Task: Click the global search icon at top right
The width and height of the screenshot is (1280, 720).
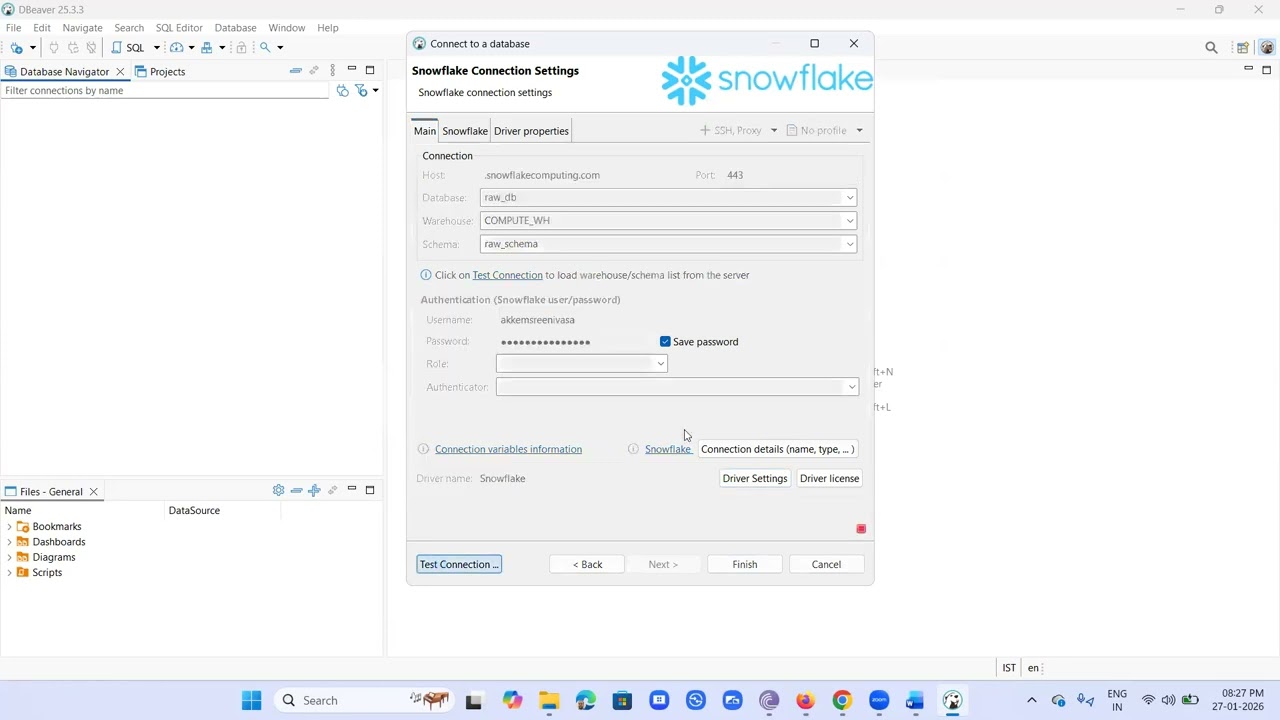Action: 1211,47
